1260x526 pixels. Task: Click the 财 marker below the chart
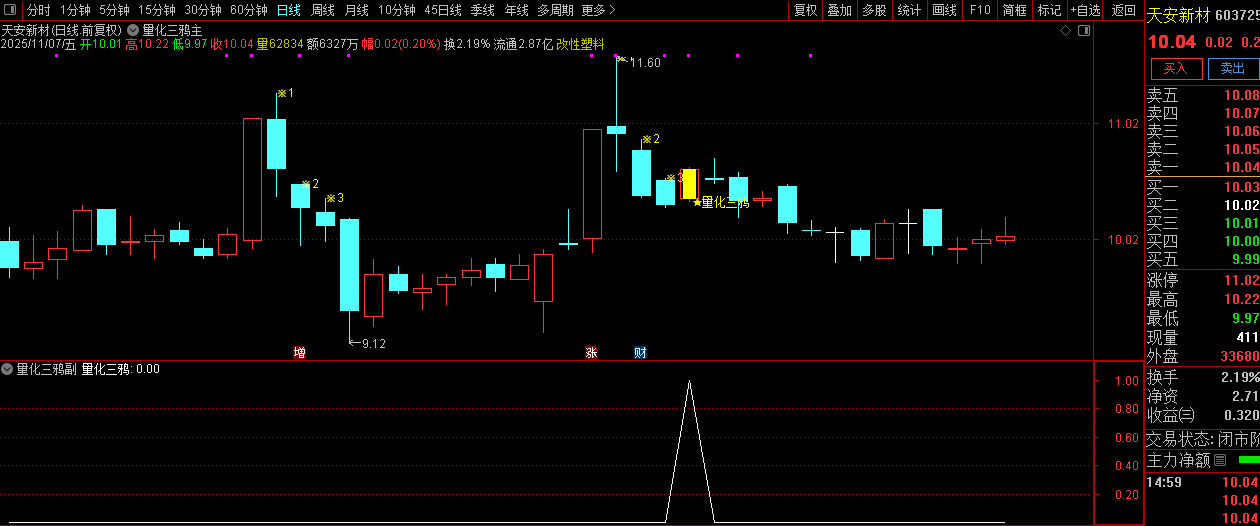click(640, 352)
